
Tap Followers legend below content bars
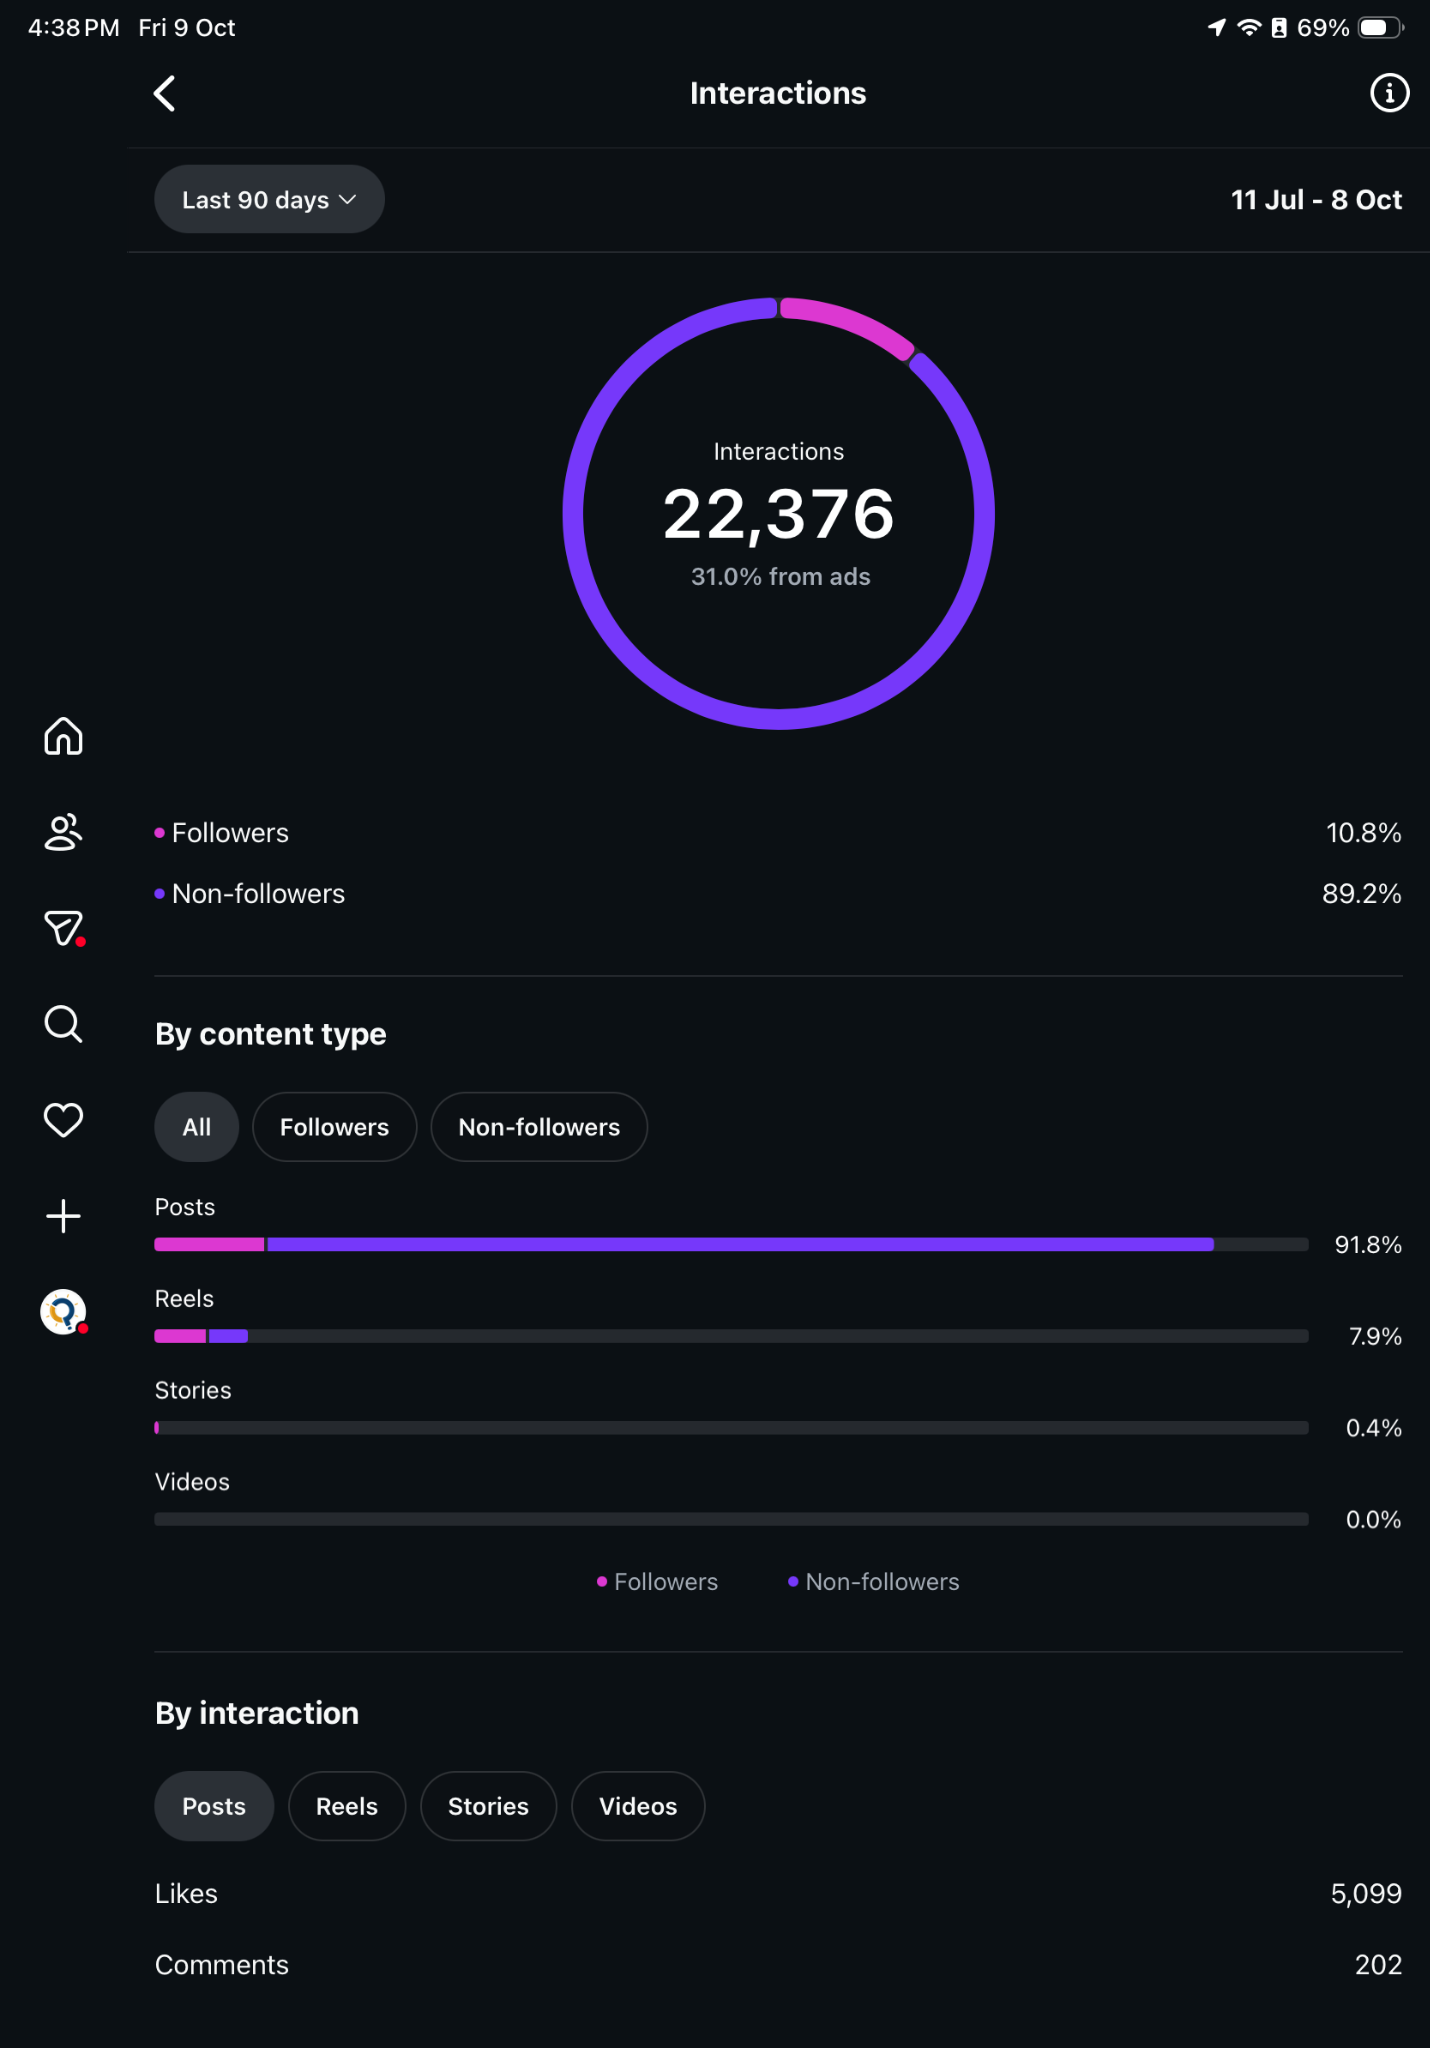657,1582
